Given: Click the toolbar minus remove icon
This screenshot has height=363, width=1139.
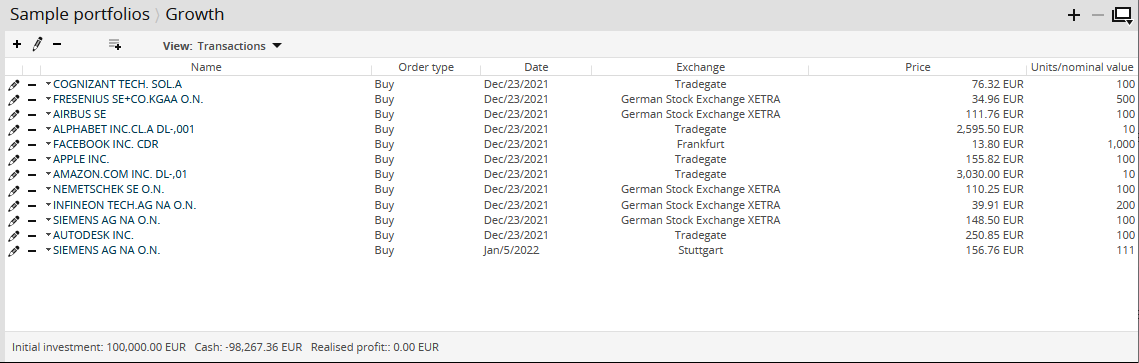Looking at the screenshot, I should [x=57, y=45].
